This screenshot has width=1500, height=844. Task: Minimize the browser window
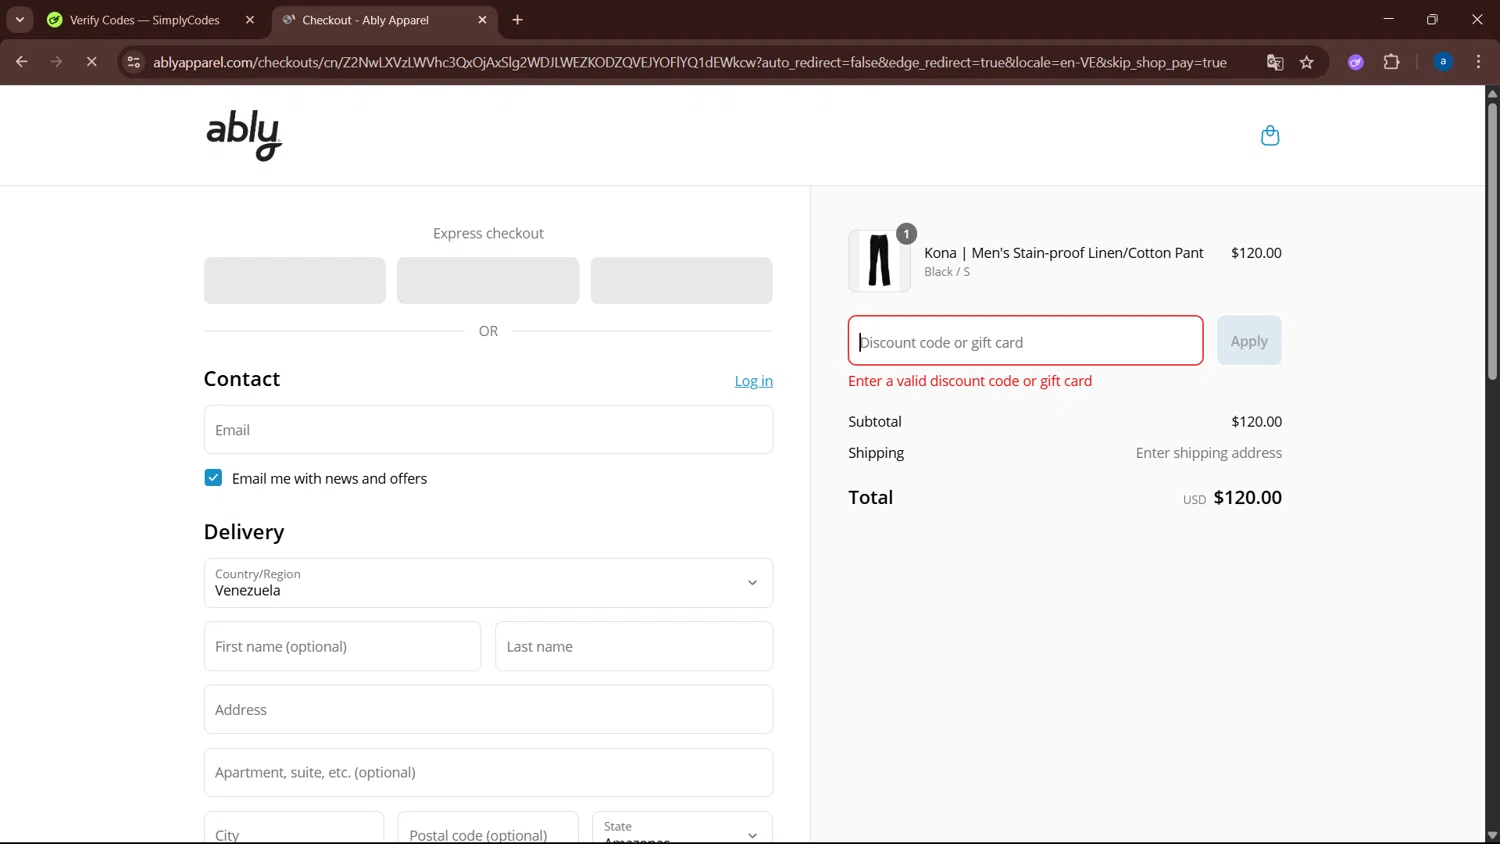tap(1388, 19)
